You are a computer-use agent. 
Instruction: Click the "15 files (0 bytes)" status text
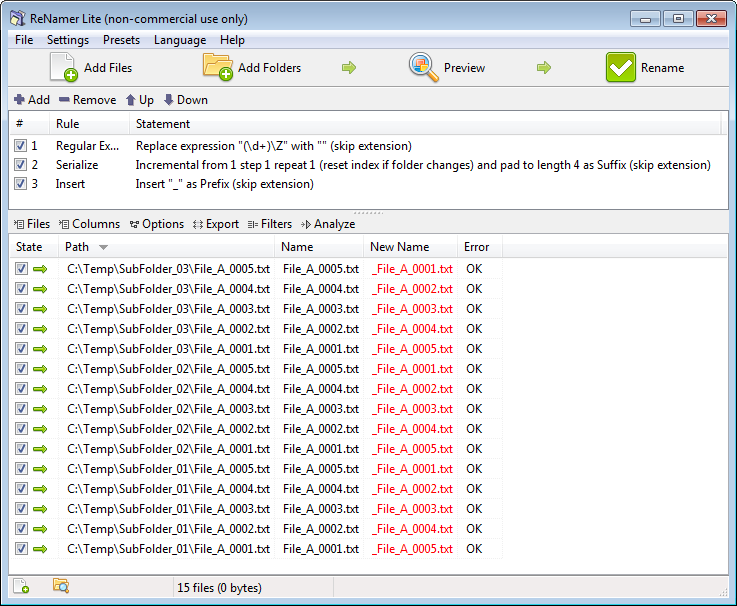[219, 588]
